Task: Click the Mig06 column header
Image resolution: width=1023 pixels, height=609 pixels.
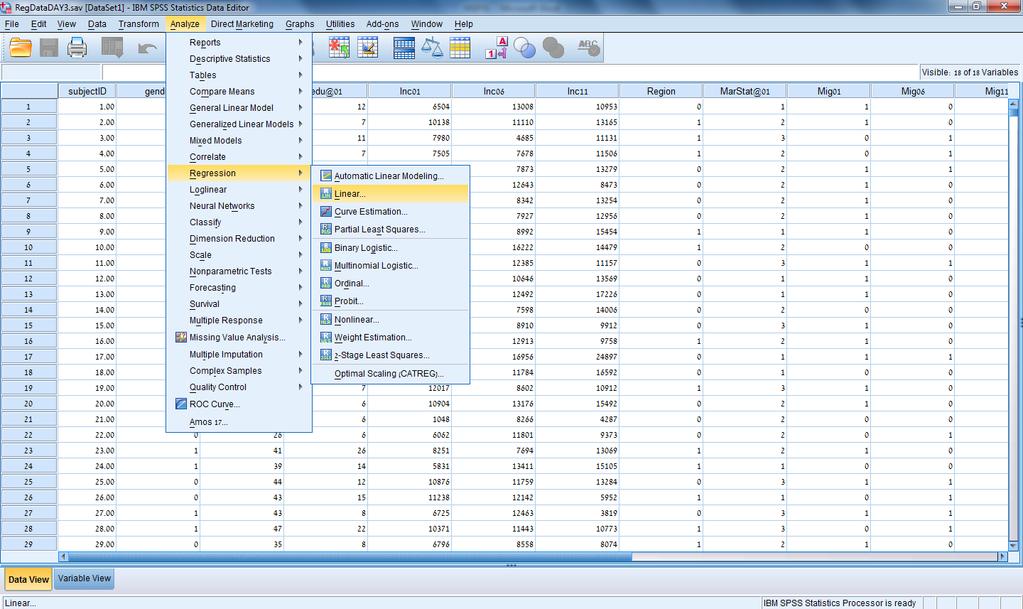Action: pyautogui.click(x=912, y=91)
